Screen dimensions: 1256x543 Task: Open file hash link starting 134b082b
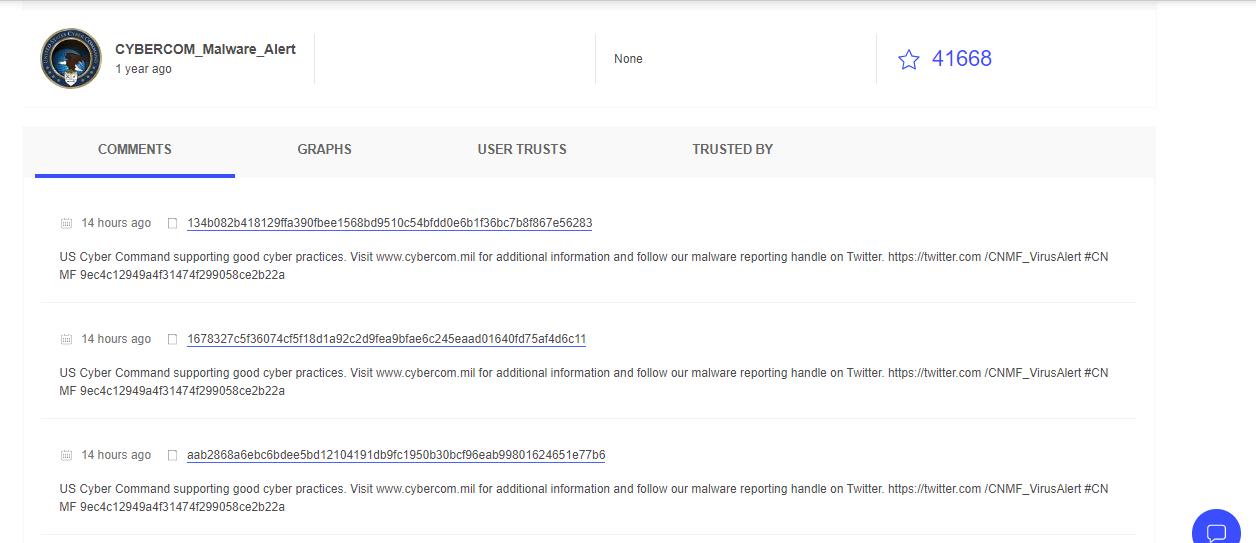[x=389, y=223]
